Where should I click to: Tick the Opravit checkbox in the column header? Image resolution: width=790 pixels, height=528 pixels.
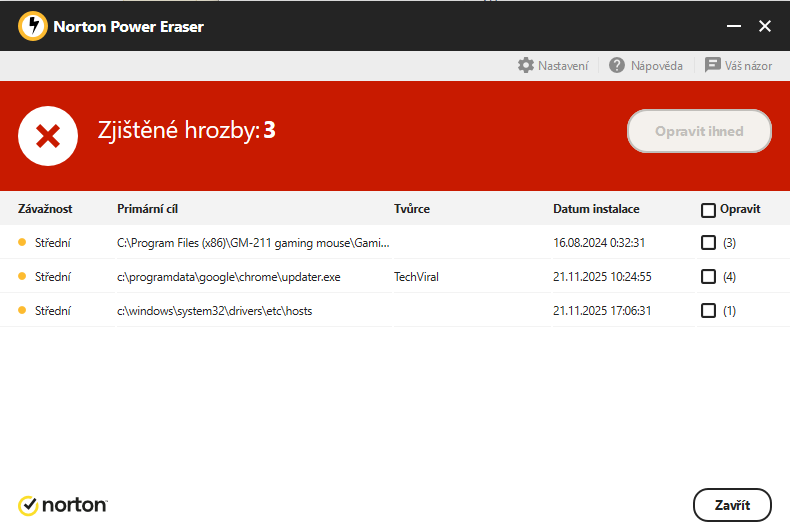pos(708,210)
